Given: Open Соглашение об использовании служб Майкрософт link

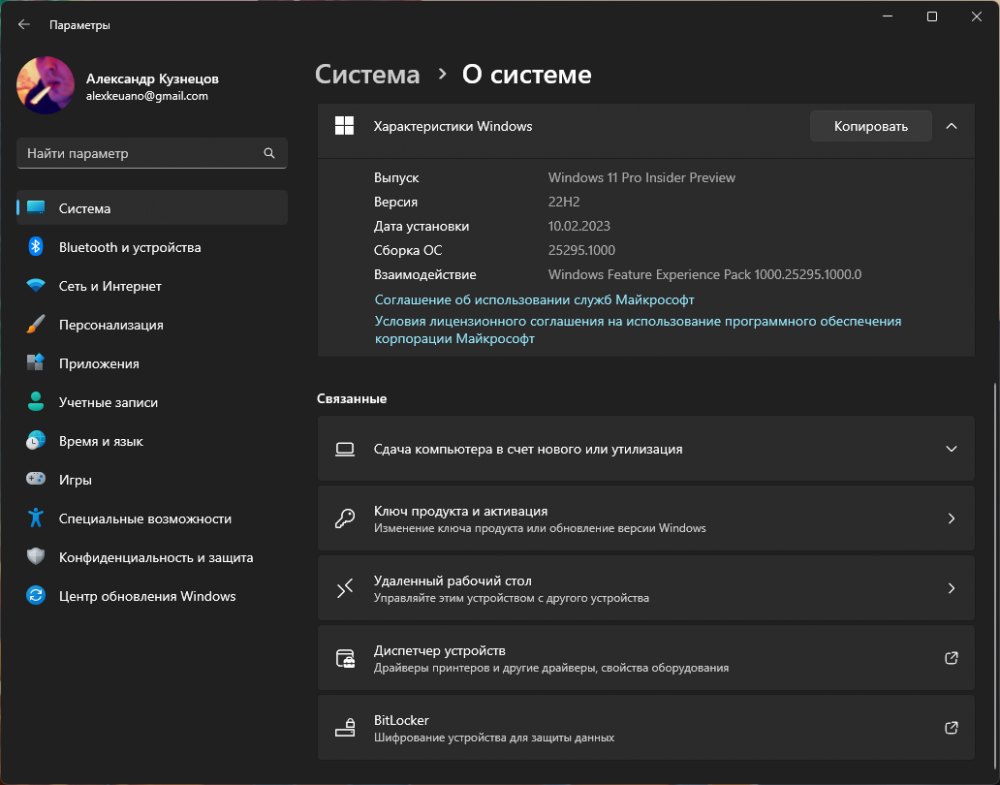Looking at the screenshot, I should (534, 300).
